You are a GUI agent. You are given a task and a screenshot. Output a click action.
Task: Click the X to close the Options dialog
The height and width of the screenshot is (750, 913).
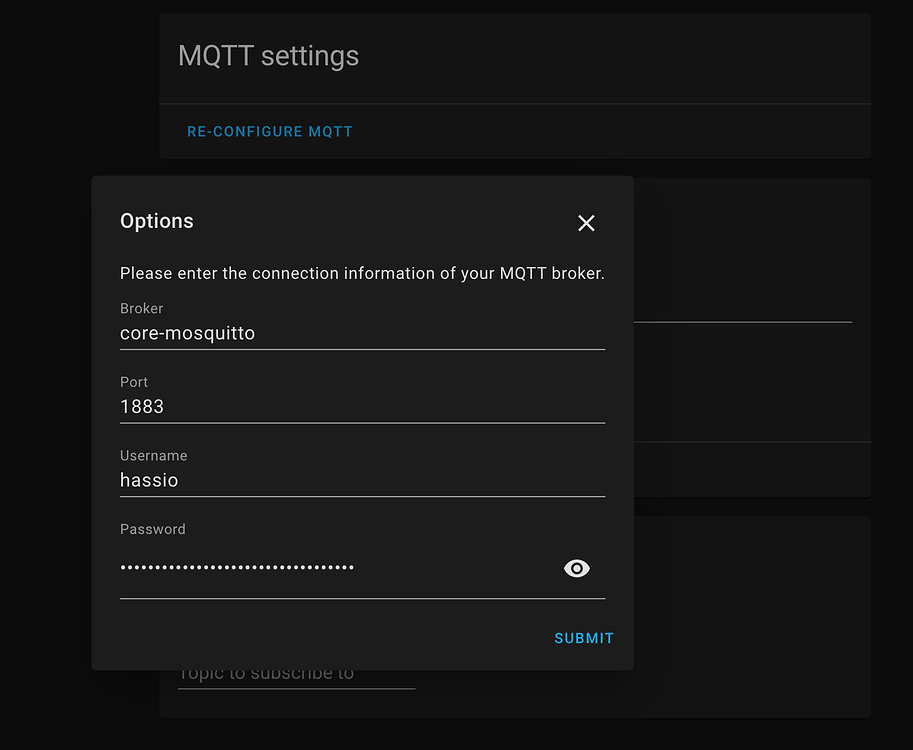pyautogui.click(x=586, y=223)
